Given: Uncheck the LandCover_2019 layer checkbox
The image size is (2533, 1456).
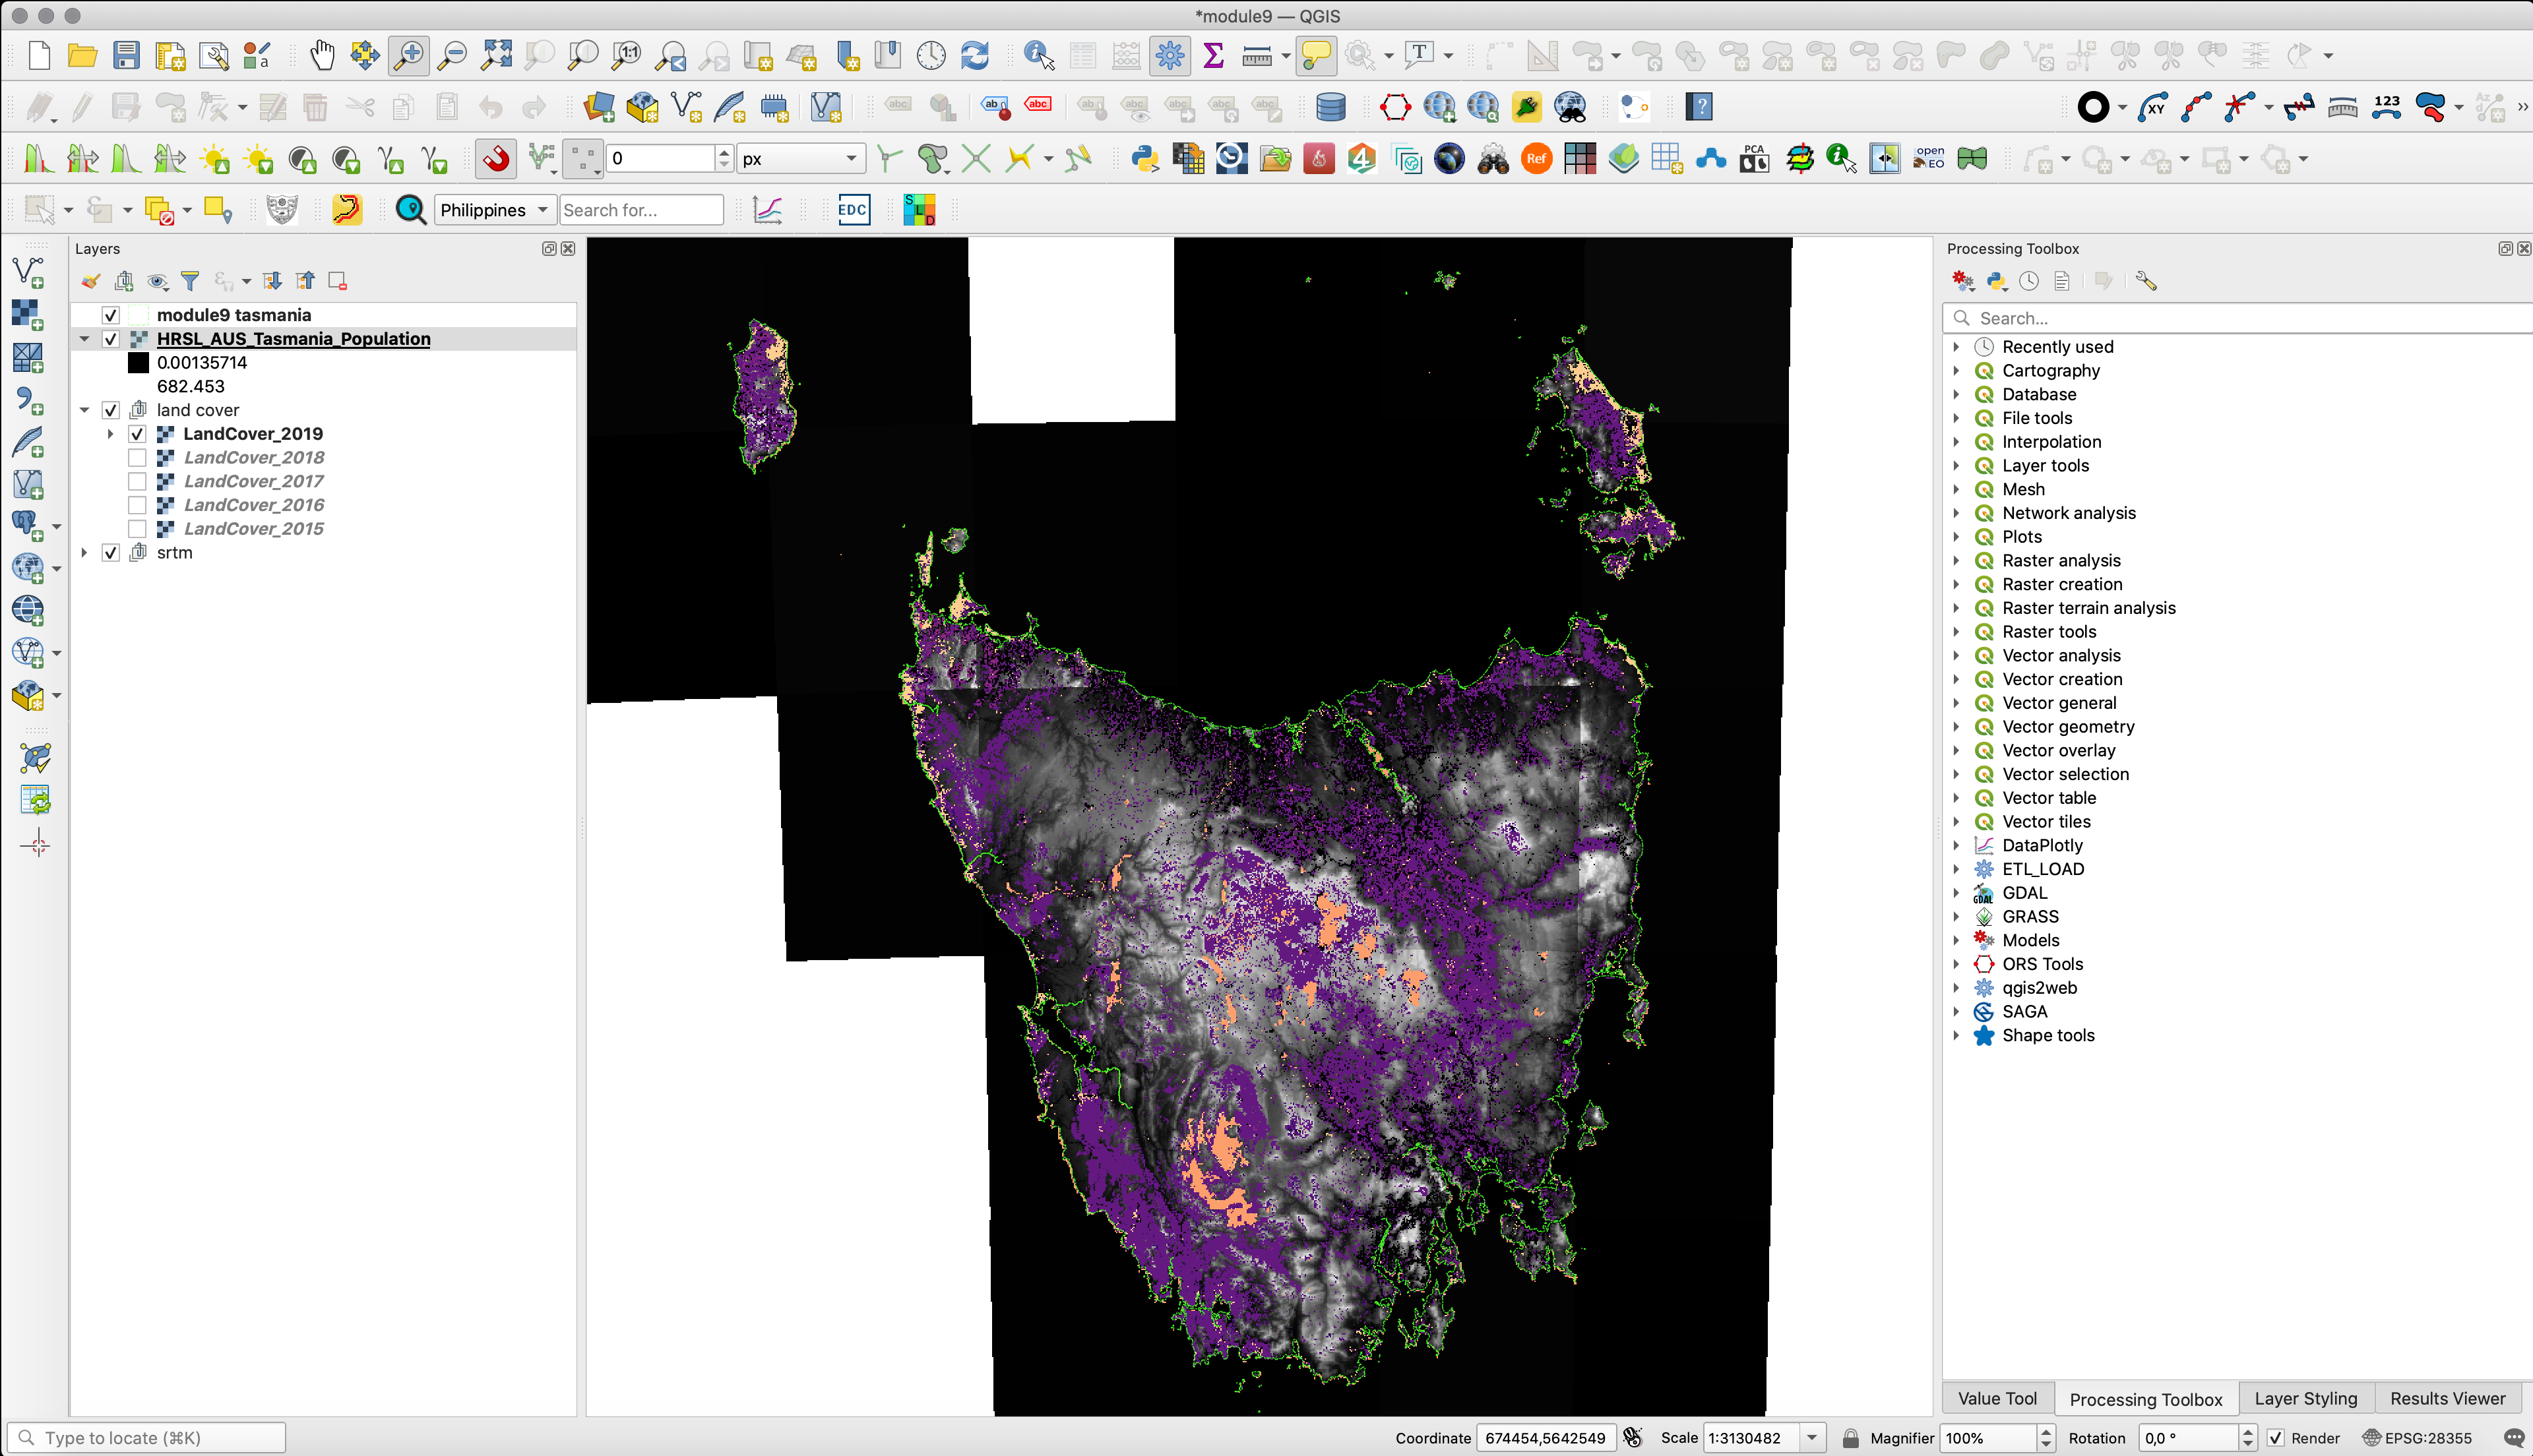Looking at the screenshot, I should click(x=137, y=434).
